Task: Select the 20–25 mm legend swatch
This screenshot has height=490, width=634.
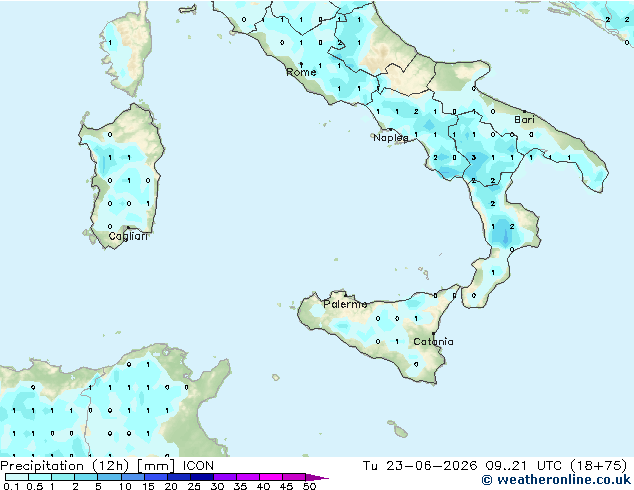Action: click(179, 477)
